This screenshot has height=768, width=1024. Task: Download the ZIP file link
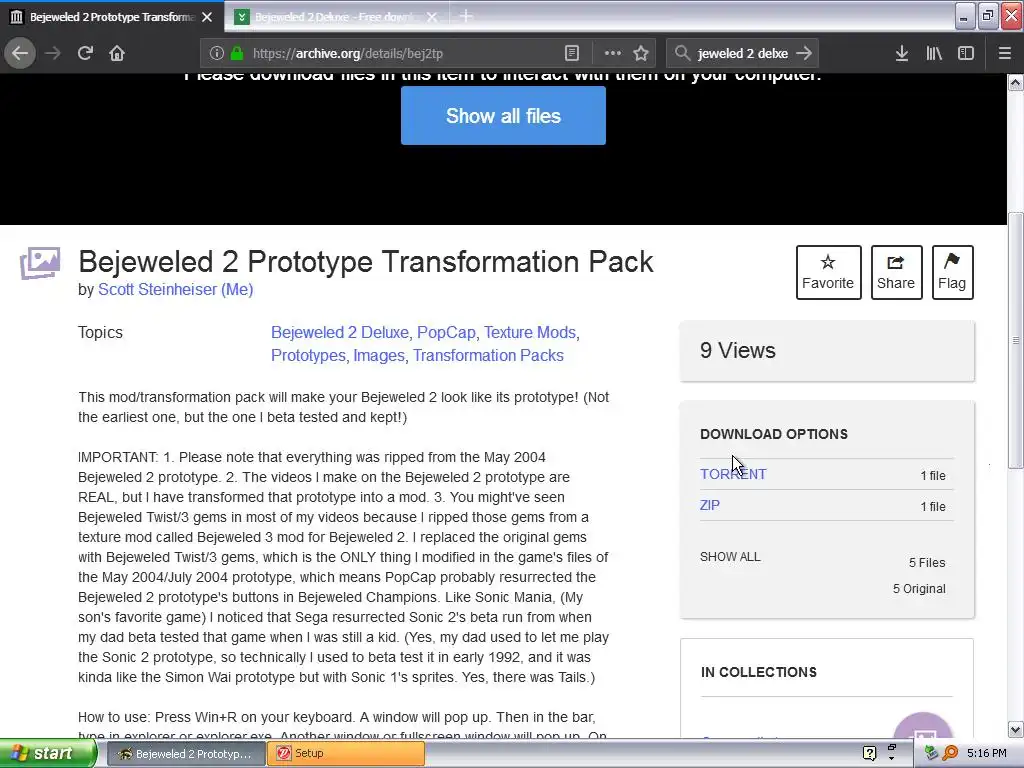pos(710,505)
